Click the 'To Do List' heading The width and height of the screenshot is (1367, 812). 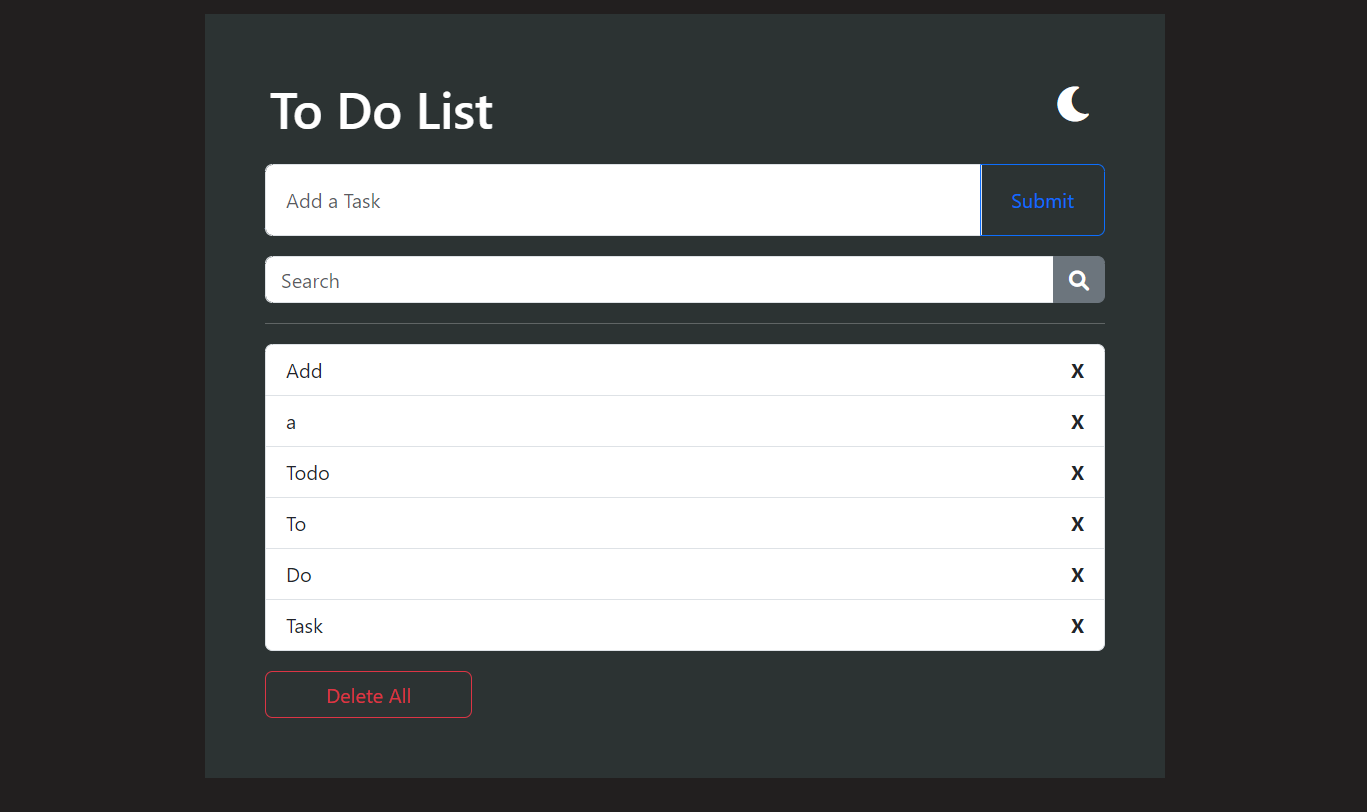point(381,111)
